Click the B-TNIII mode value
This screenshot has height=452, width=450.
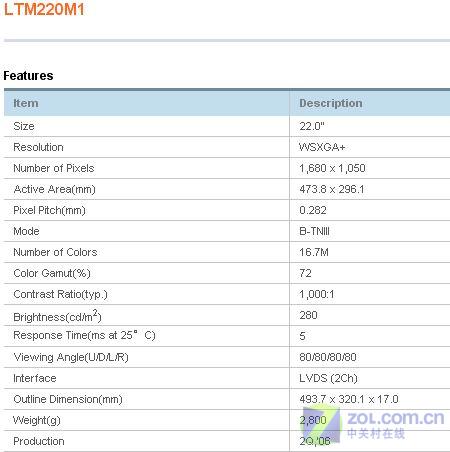[x=314, y=231]
